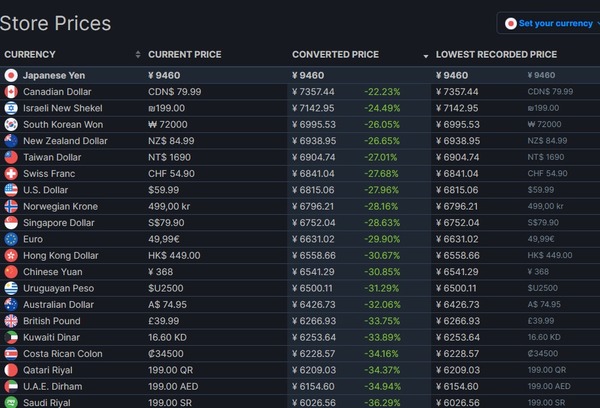Sort by the CURRENCY column header
This screenshot has height=408, width=600.
pyautogui.click(x=30, y=54)
